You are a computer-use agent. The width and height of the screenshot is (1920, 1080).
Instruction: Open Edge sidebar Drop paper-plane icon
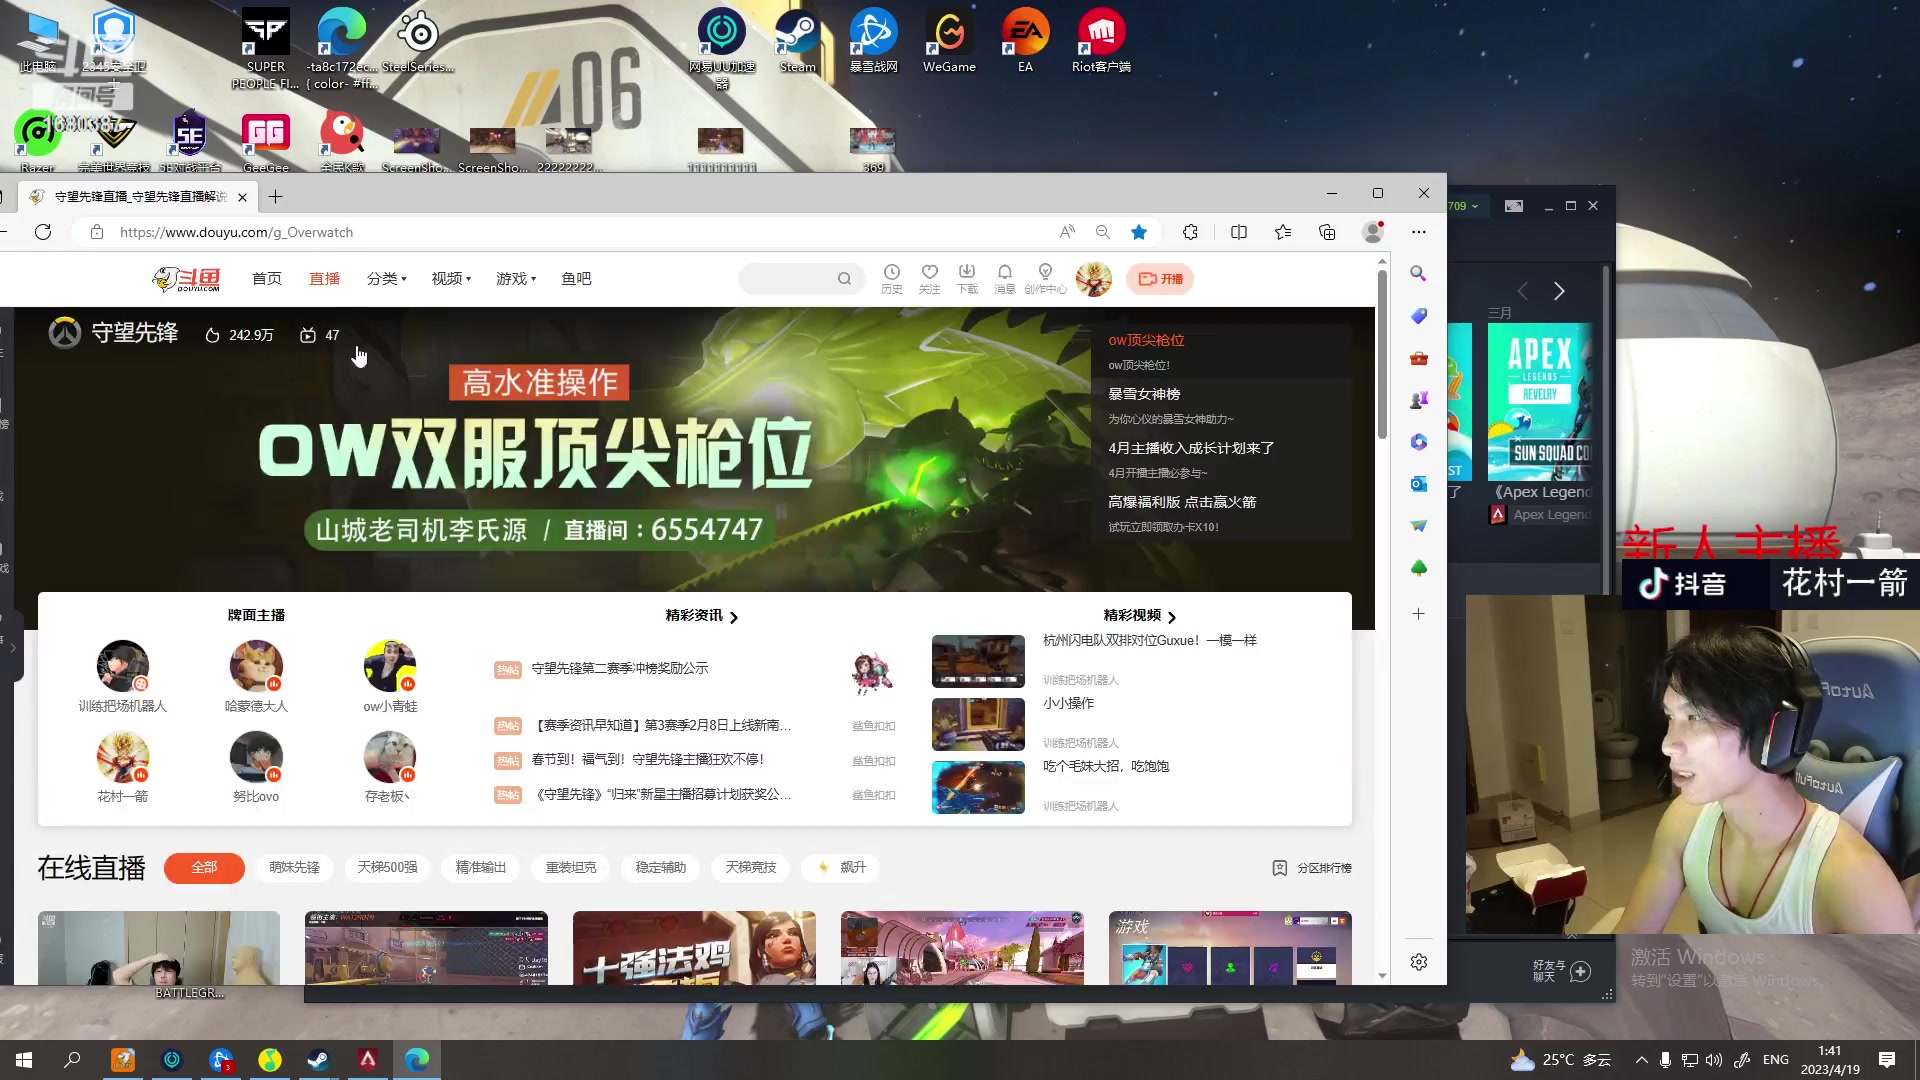point(1418,526)
